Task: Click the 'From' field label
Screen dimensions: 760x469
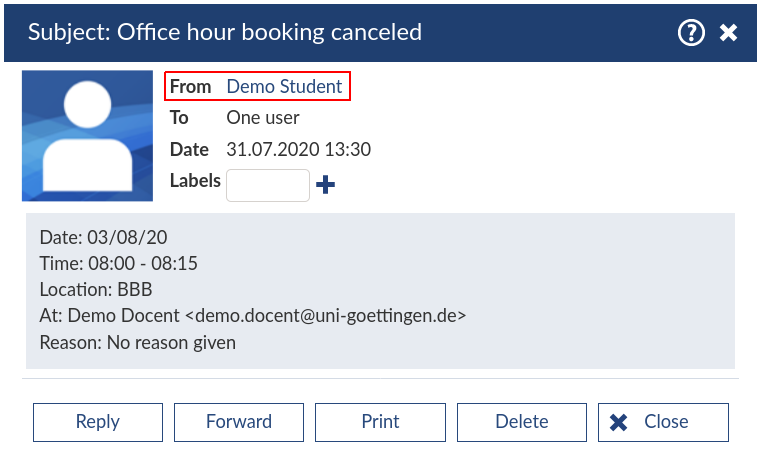Action: pyautogui.click(x=190, y=87)
